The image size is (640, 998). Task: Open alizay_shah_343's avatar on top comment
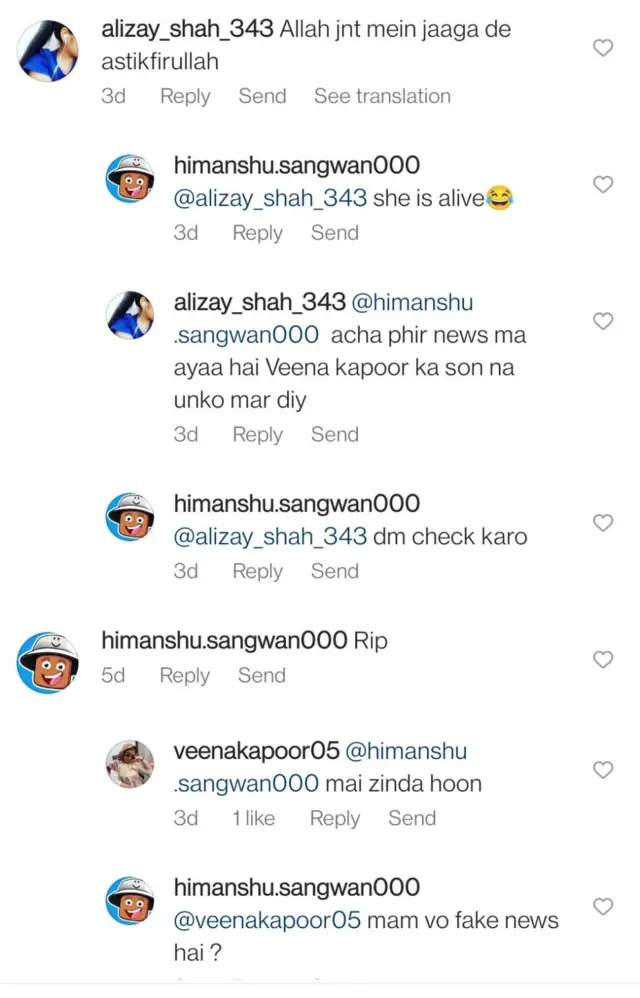coord(47,48)
